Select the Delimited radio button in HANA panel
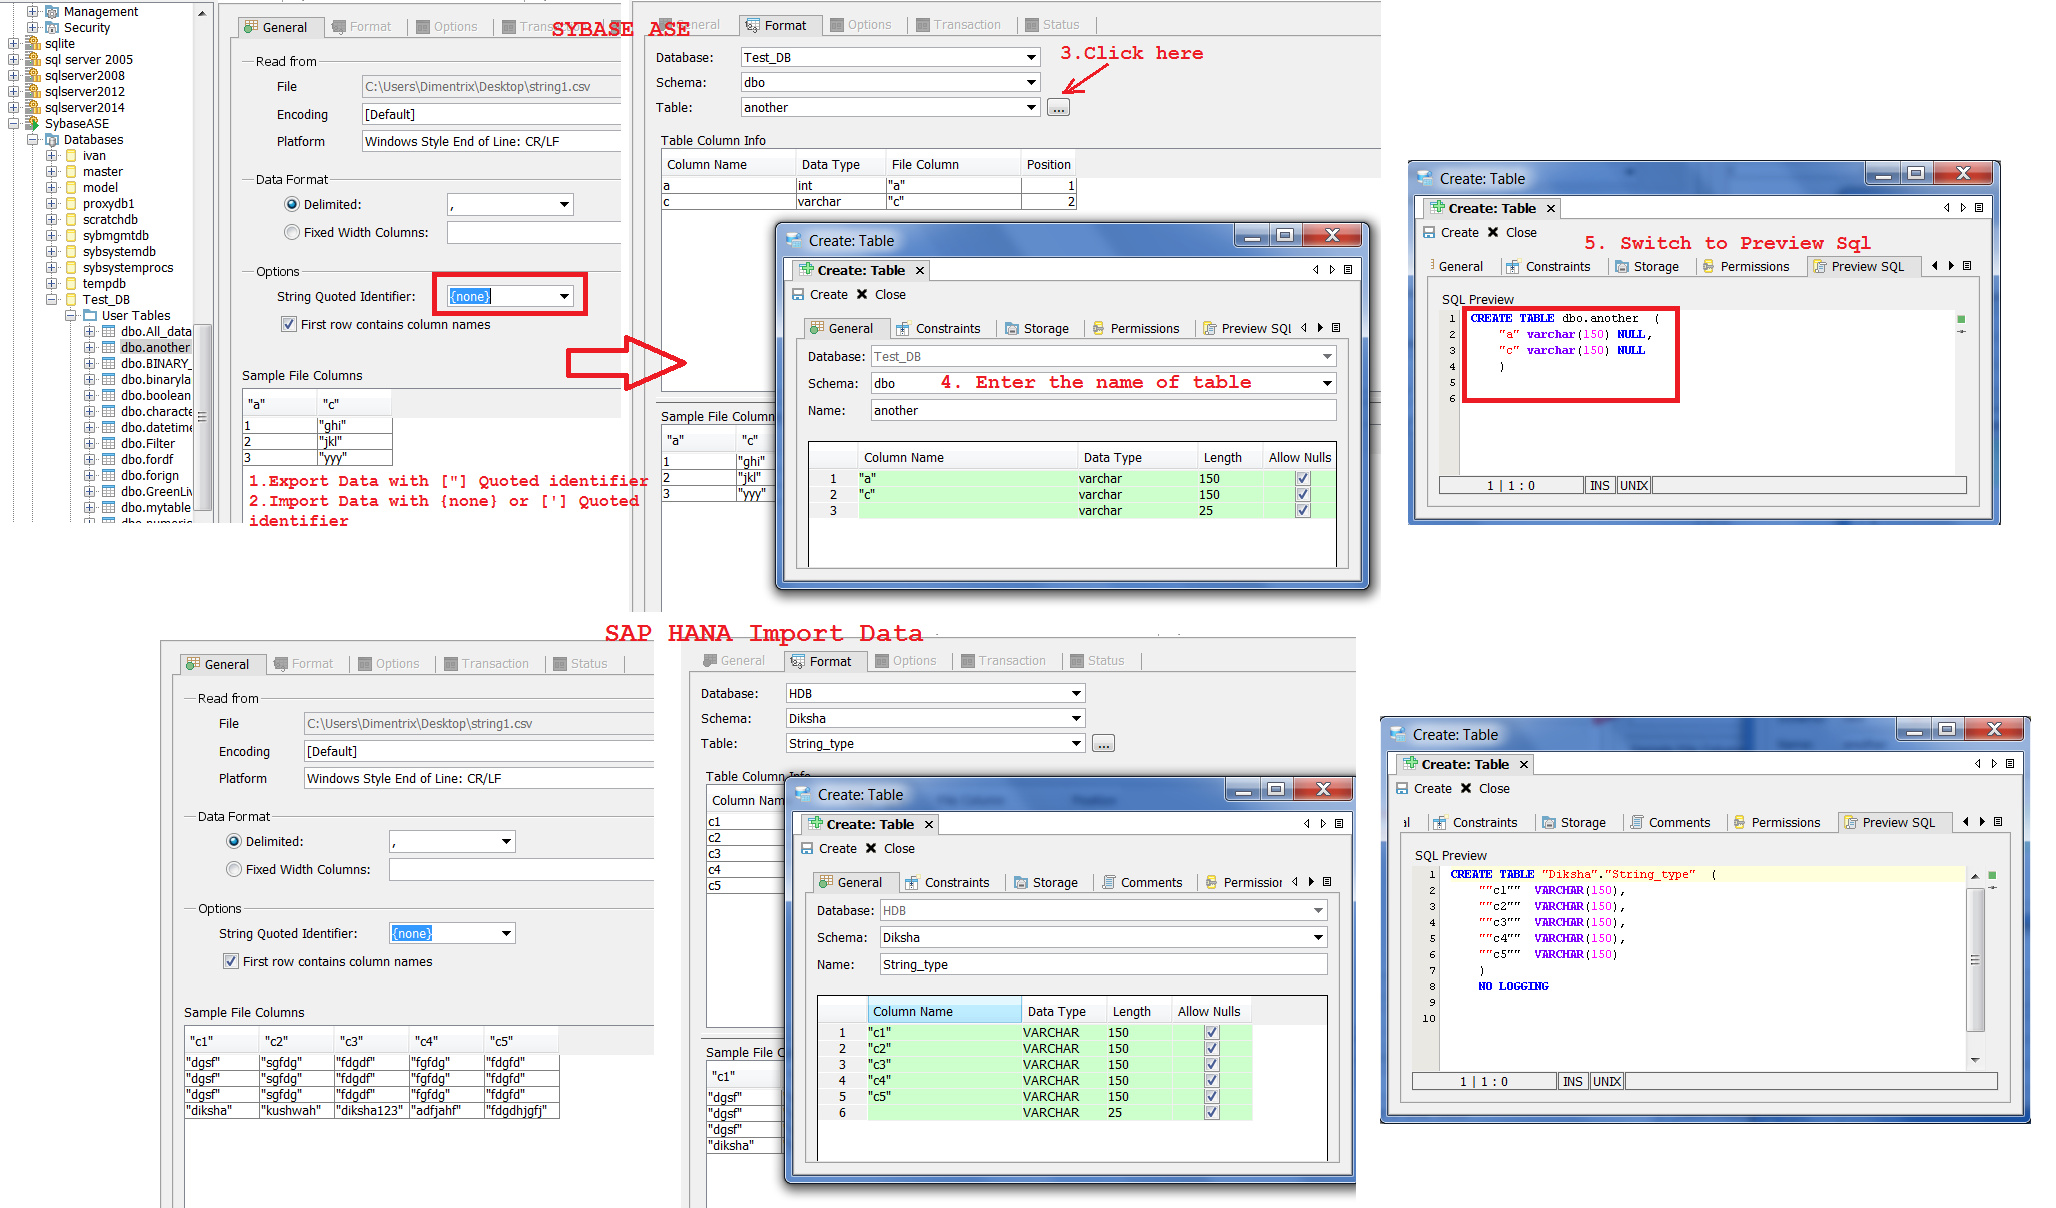Image resolution: width=2056 pixels, height=1208 pixels. (234, 842)
